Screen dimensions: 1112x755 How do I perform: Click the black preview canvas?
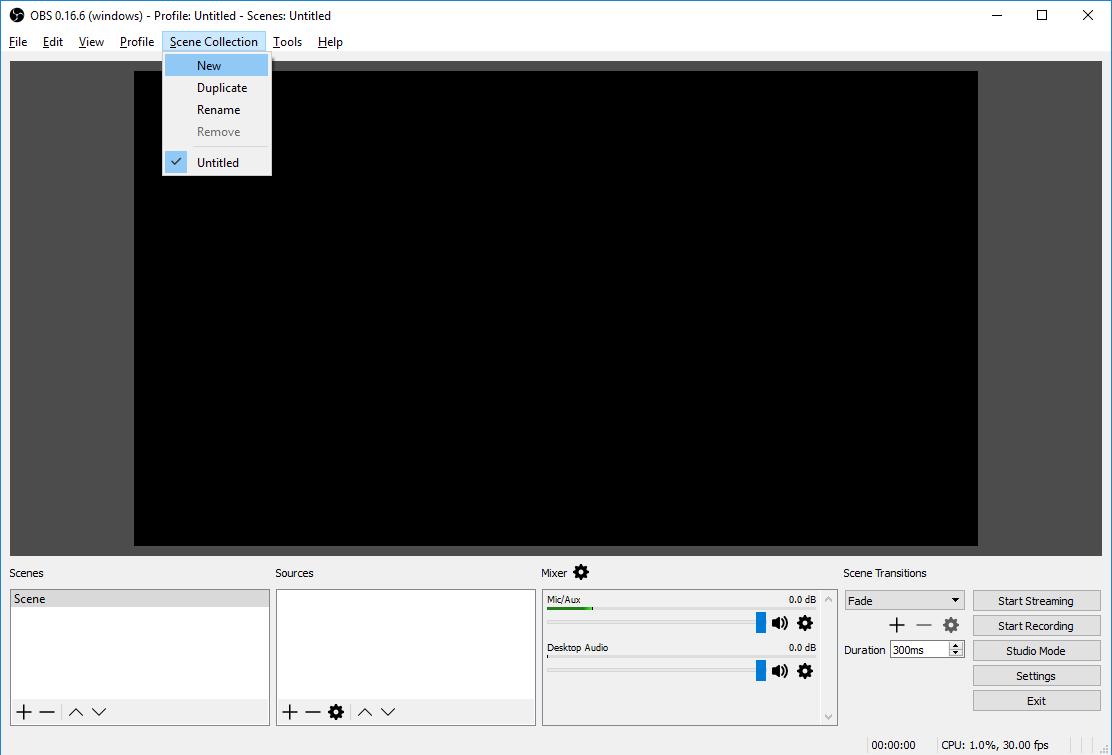click(555, 308)
